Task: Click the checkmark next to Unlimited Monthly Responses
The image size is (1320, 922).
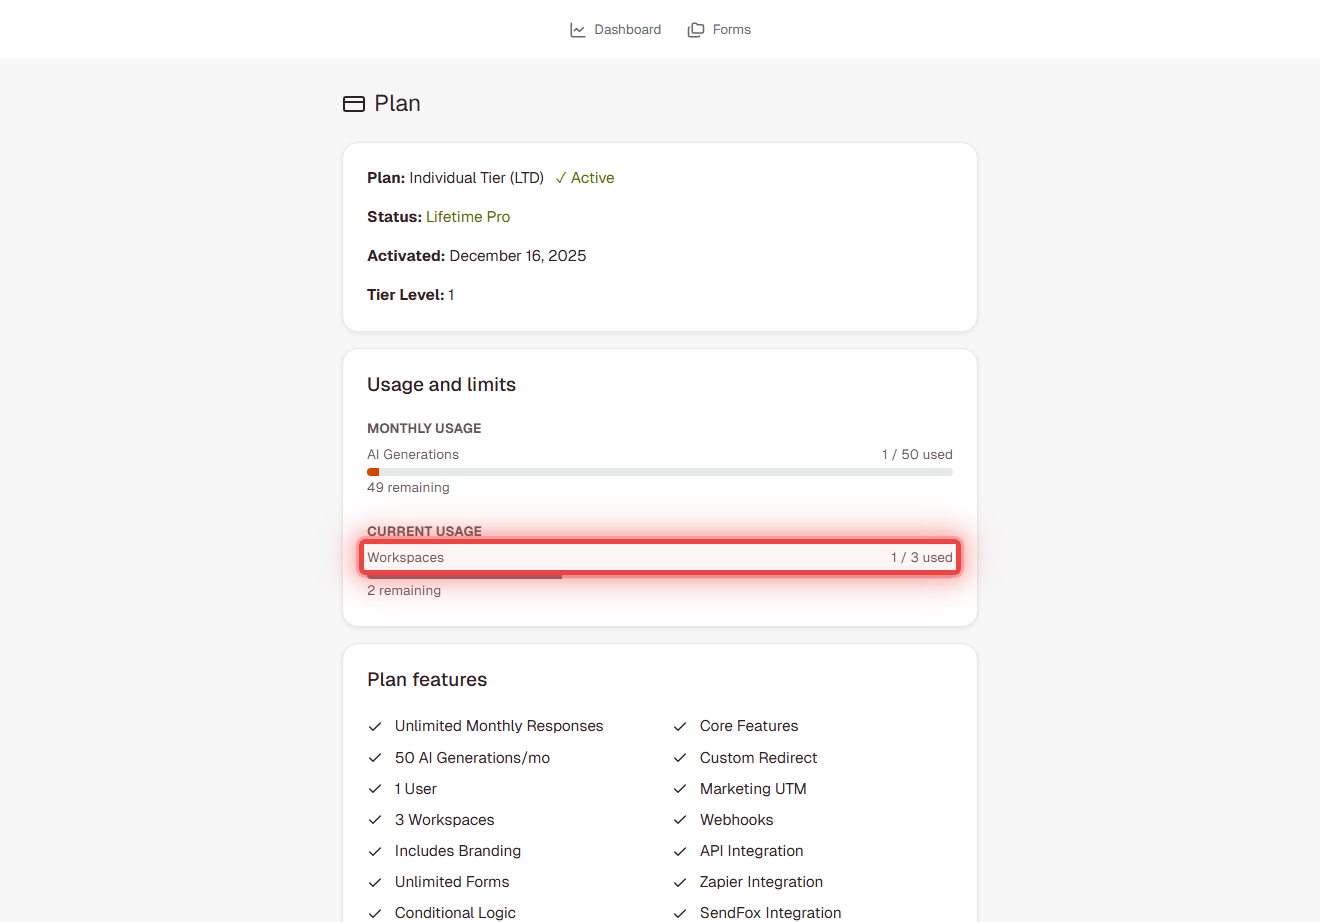Action: [375, 726]
